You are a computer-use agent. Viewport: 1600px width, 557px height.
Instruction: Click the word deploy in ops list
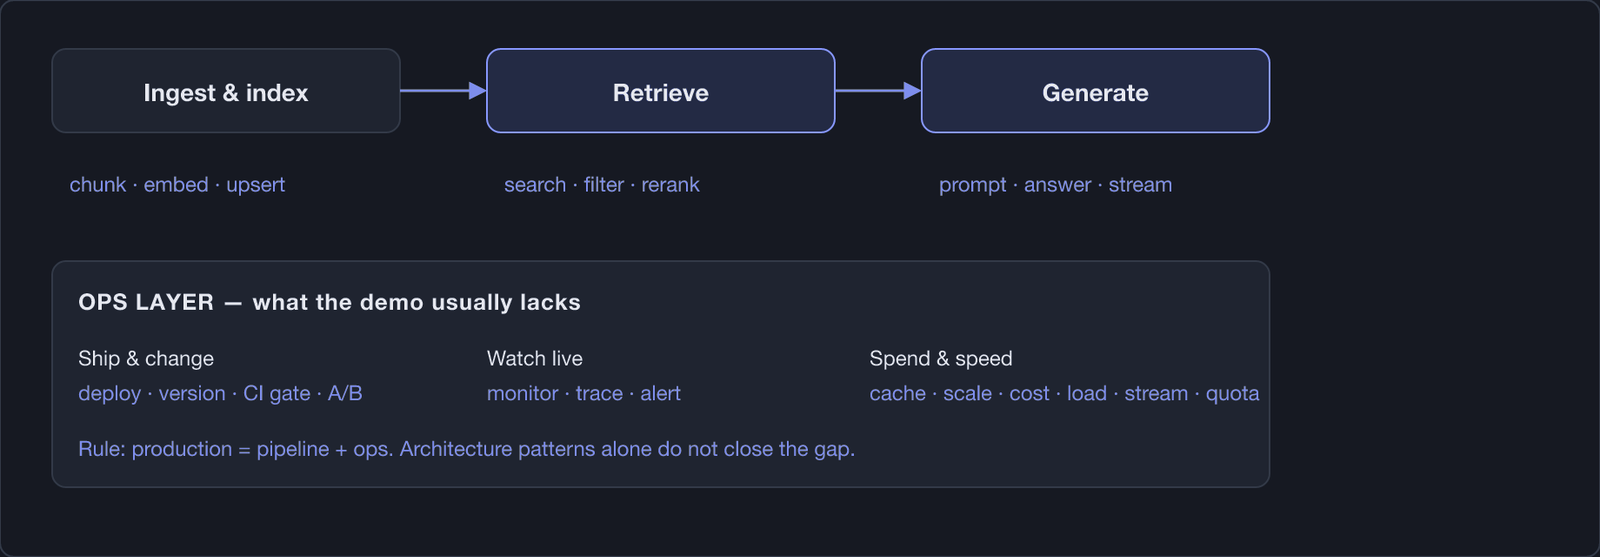tap(109, 394)
